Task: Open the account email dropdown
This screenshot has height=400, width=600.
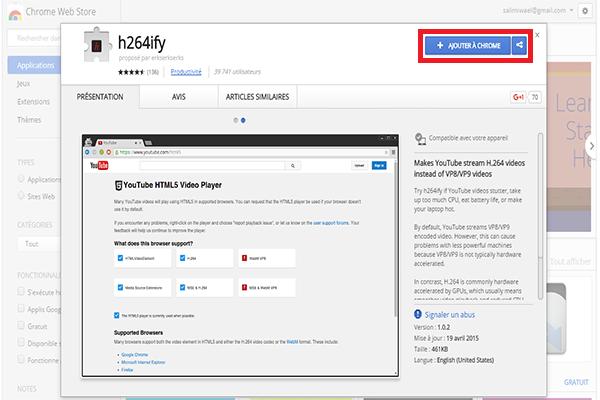Action: tap(538, 10)
